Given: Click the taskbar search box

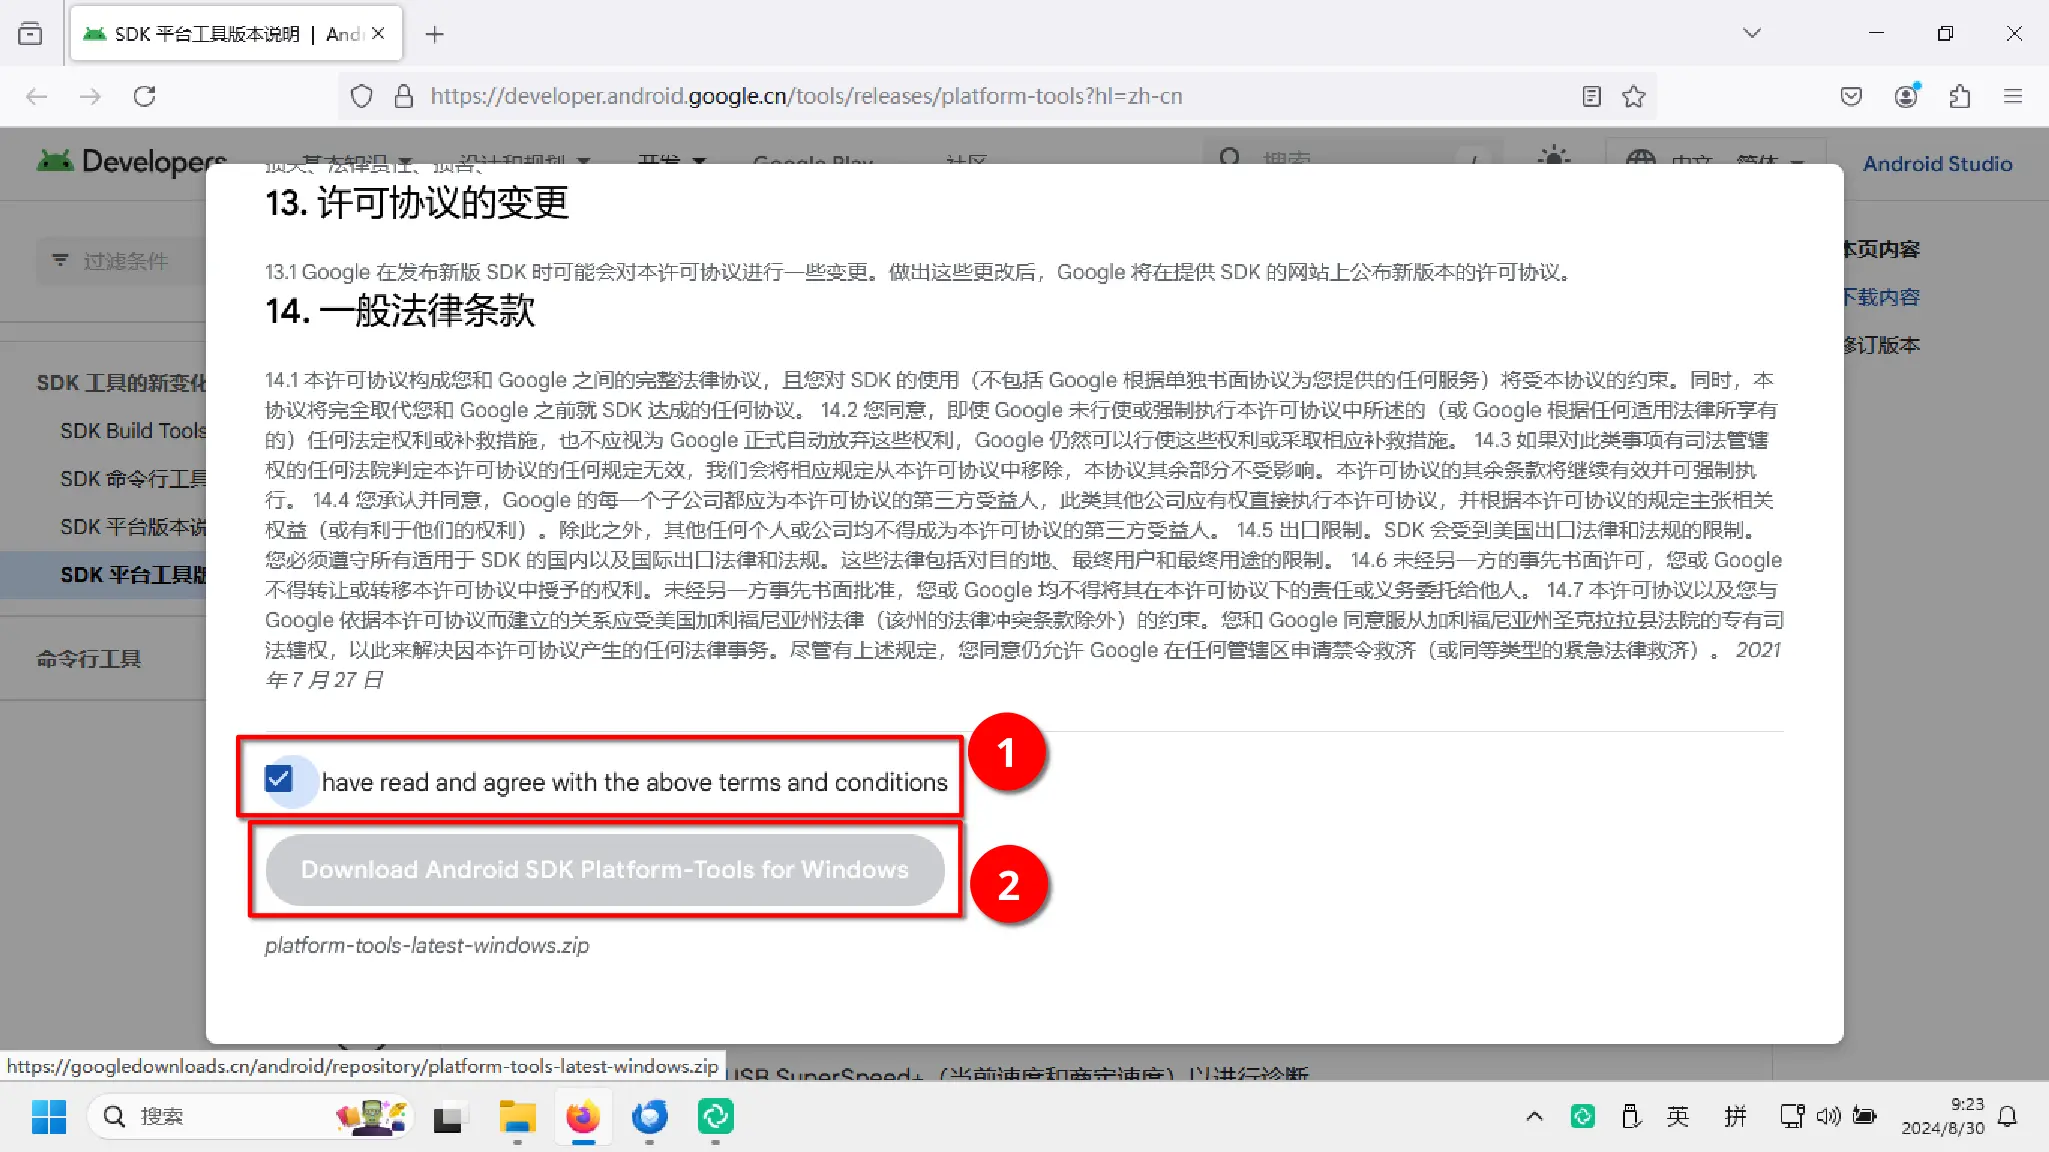Looking at the screenshot, I should point(250,1116).
